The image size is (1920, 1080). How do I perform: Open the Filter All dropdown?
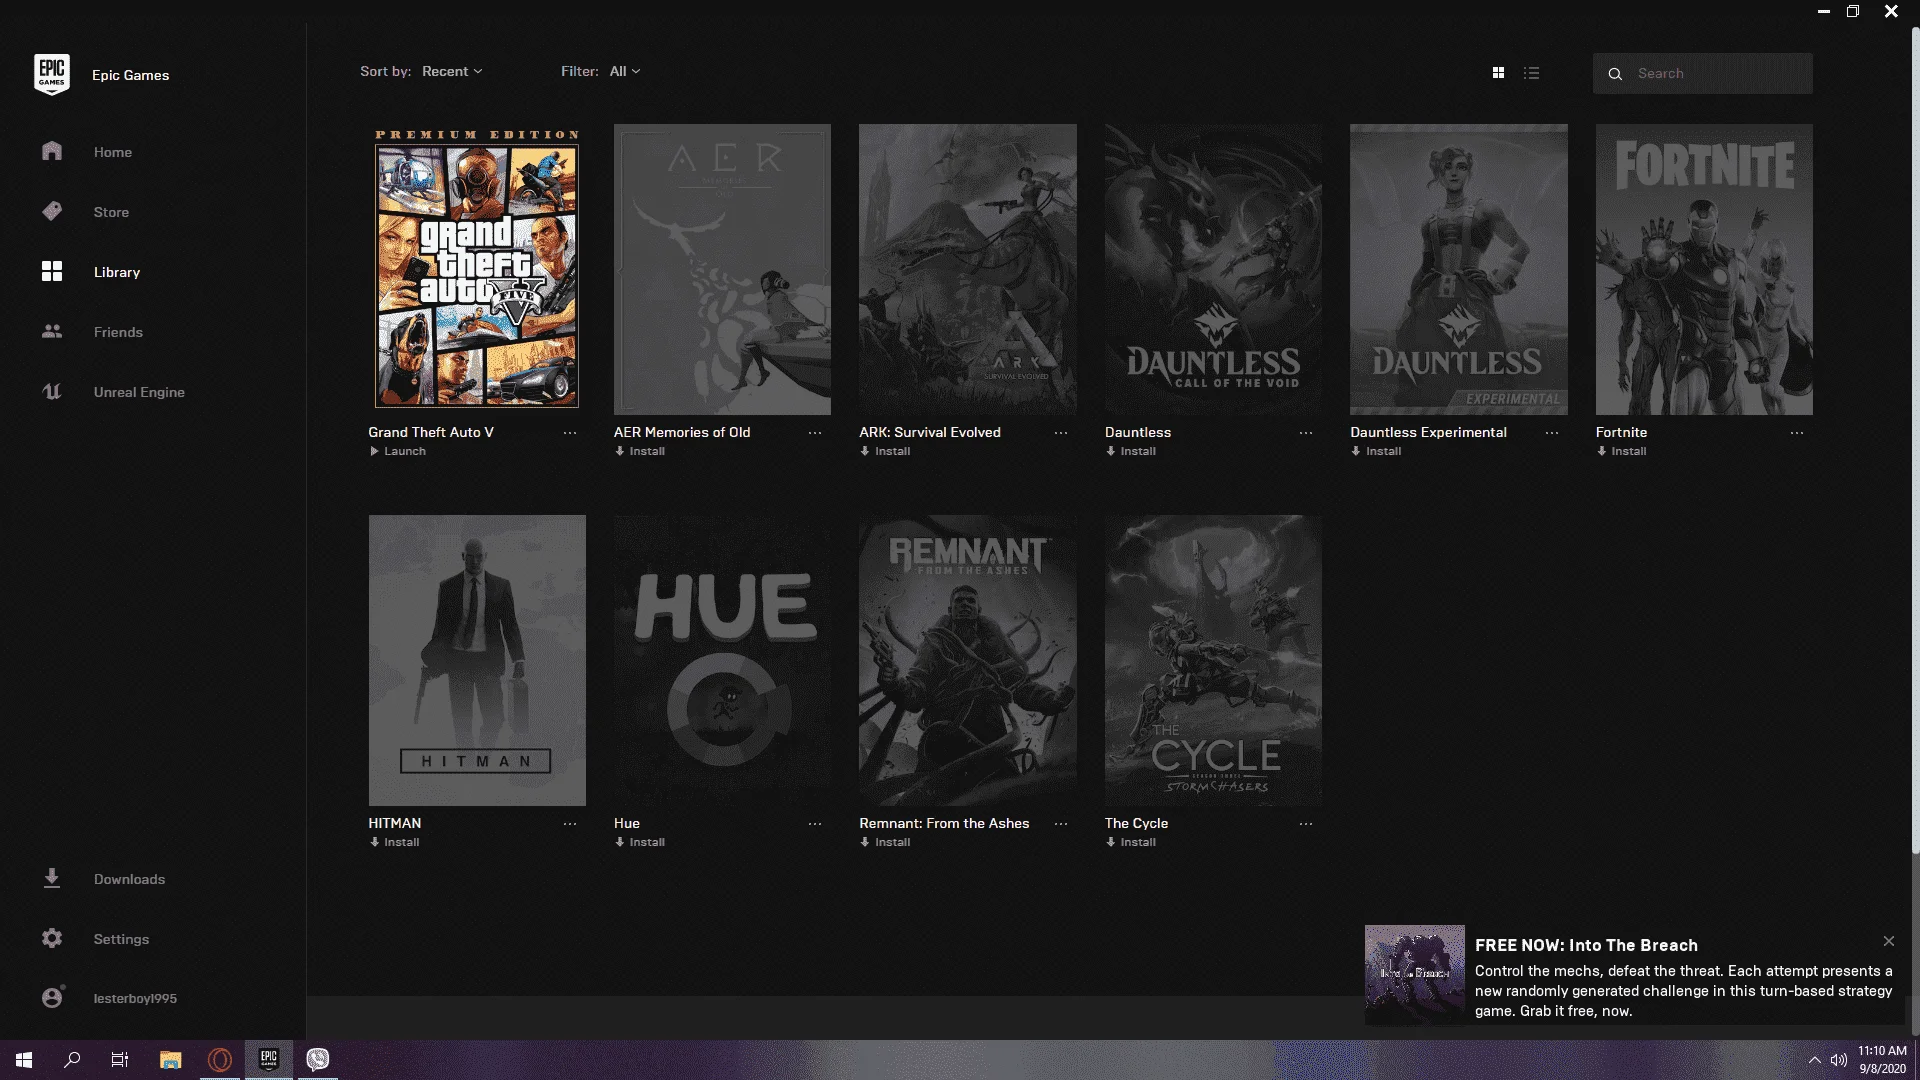[x=625, y=71]
